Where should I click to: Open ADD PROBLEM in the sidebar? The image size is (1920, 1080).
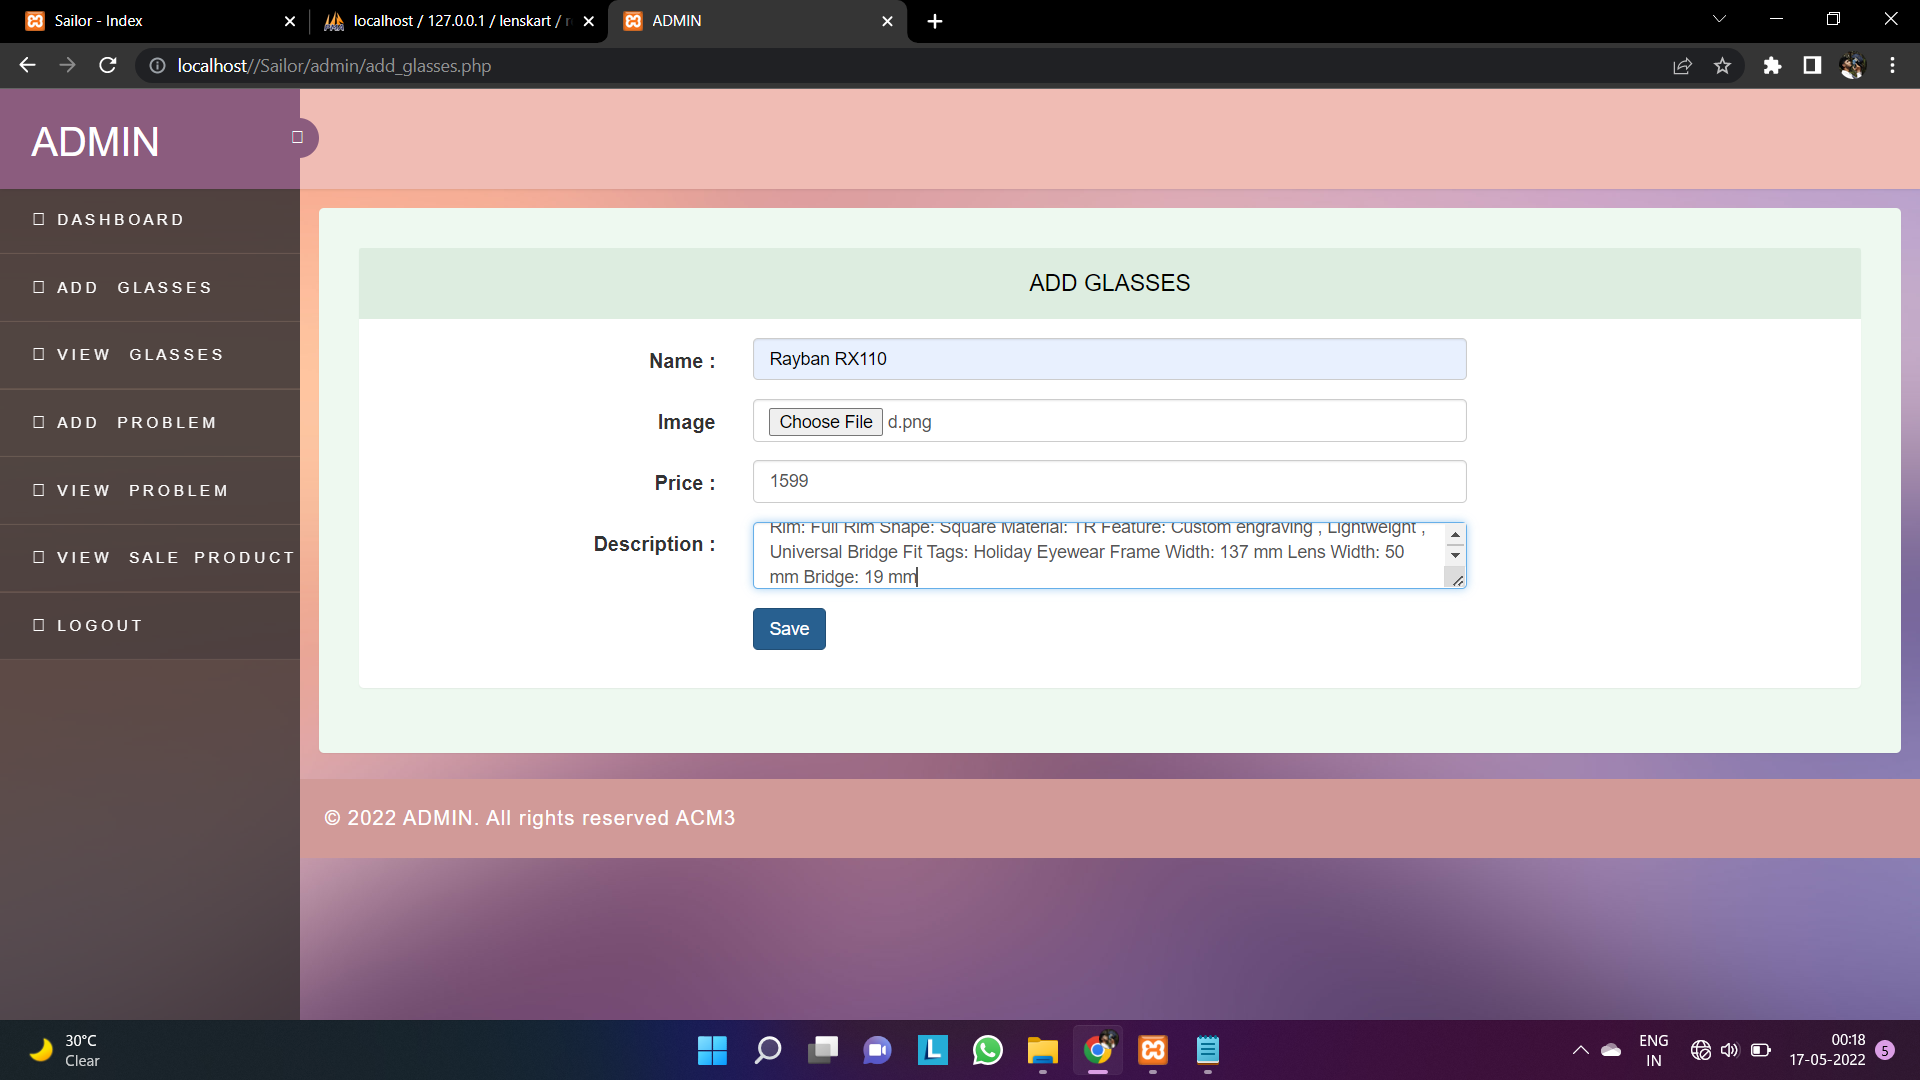coord(150,423)
